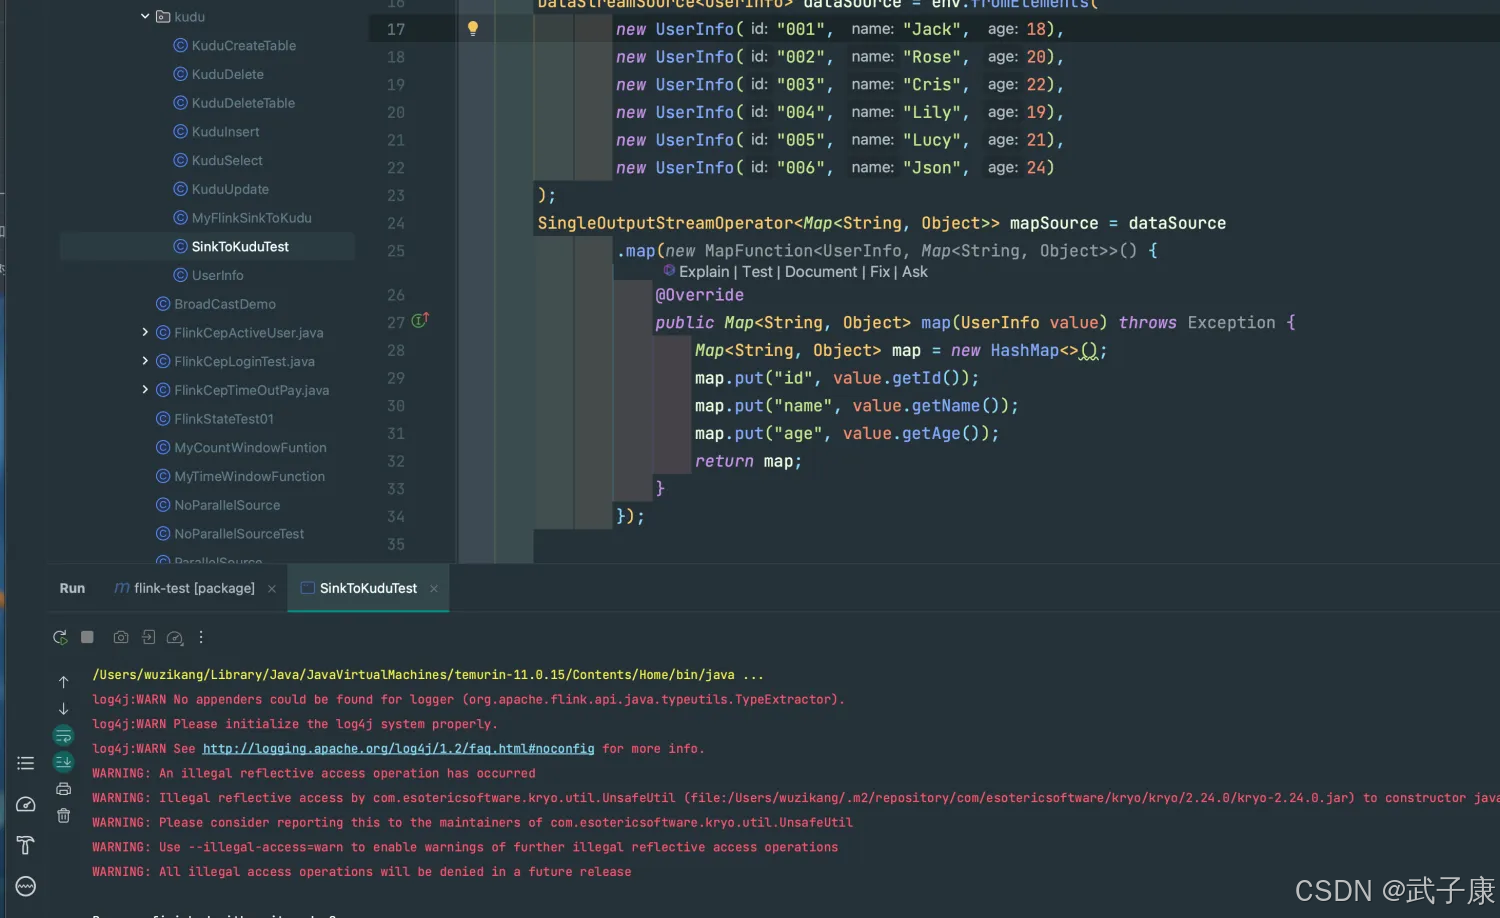Toggle scroll to end of console
This screenshot has height=918, width=1500.
[x=63, y=762]
